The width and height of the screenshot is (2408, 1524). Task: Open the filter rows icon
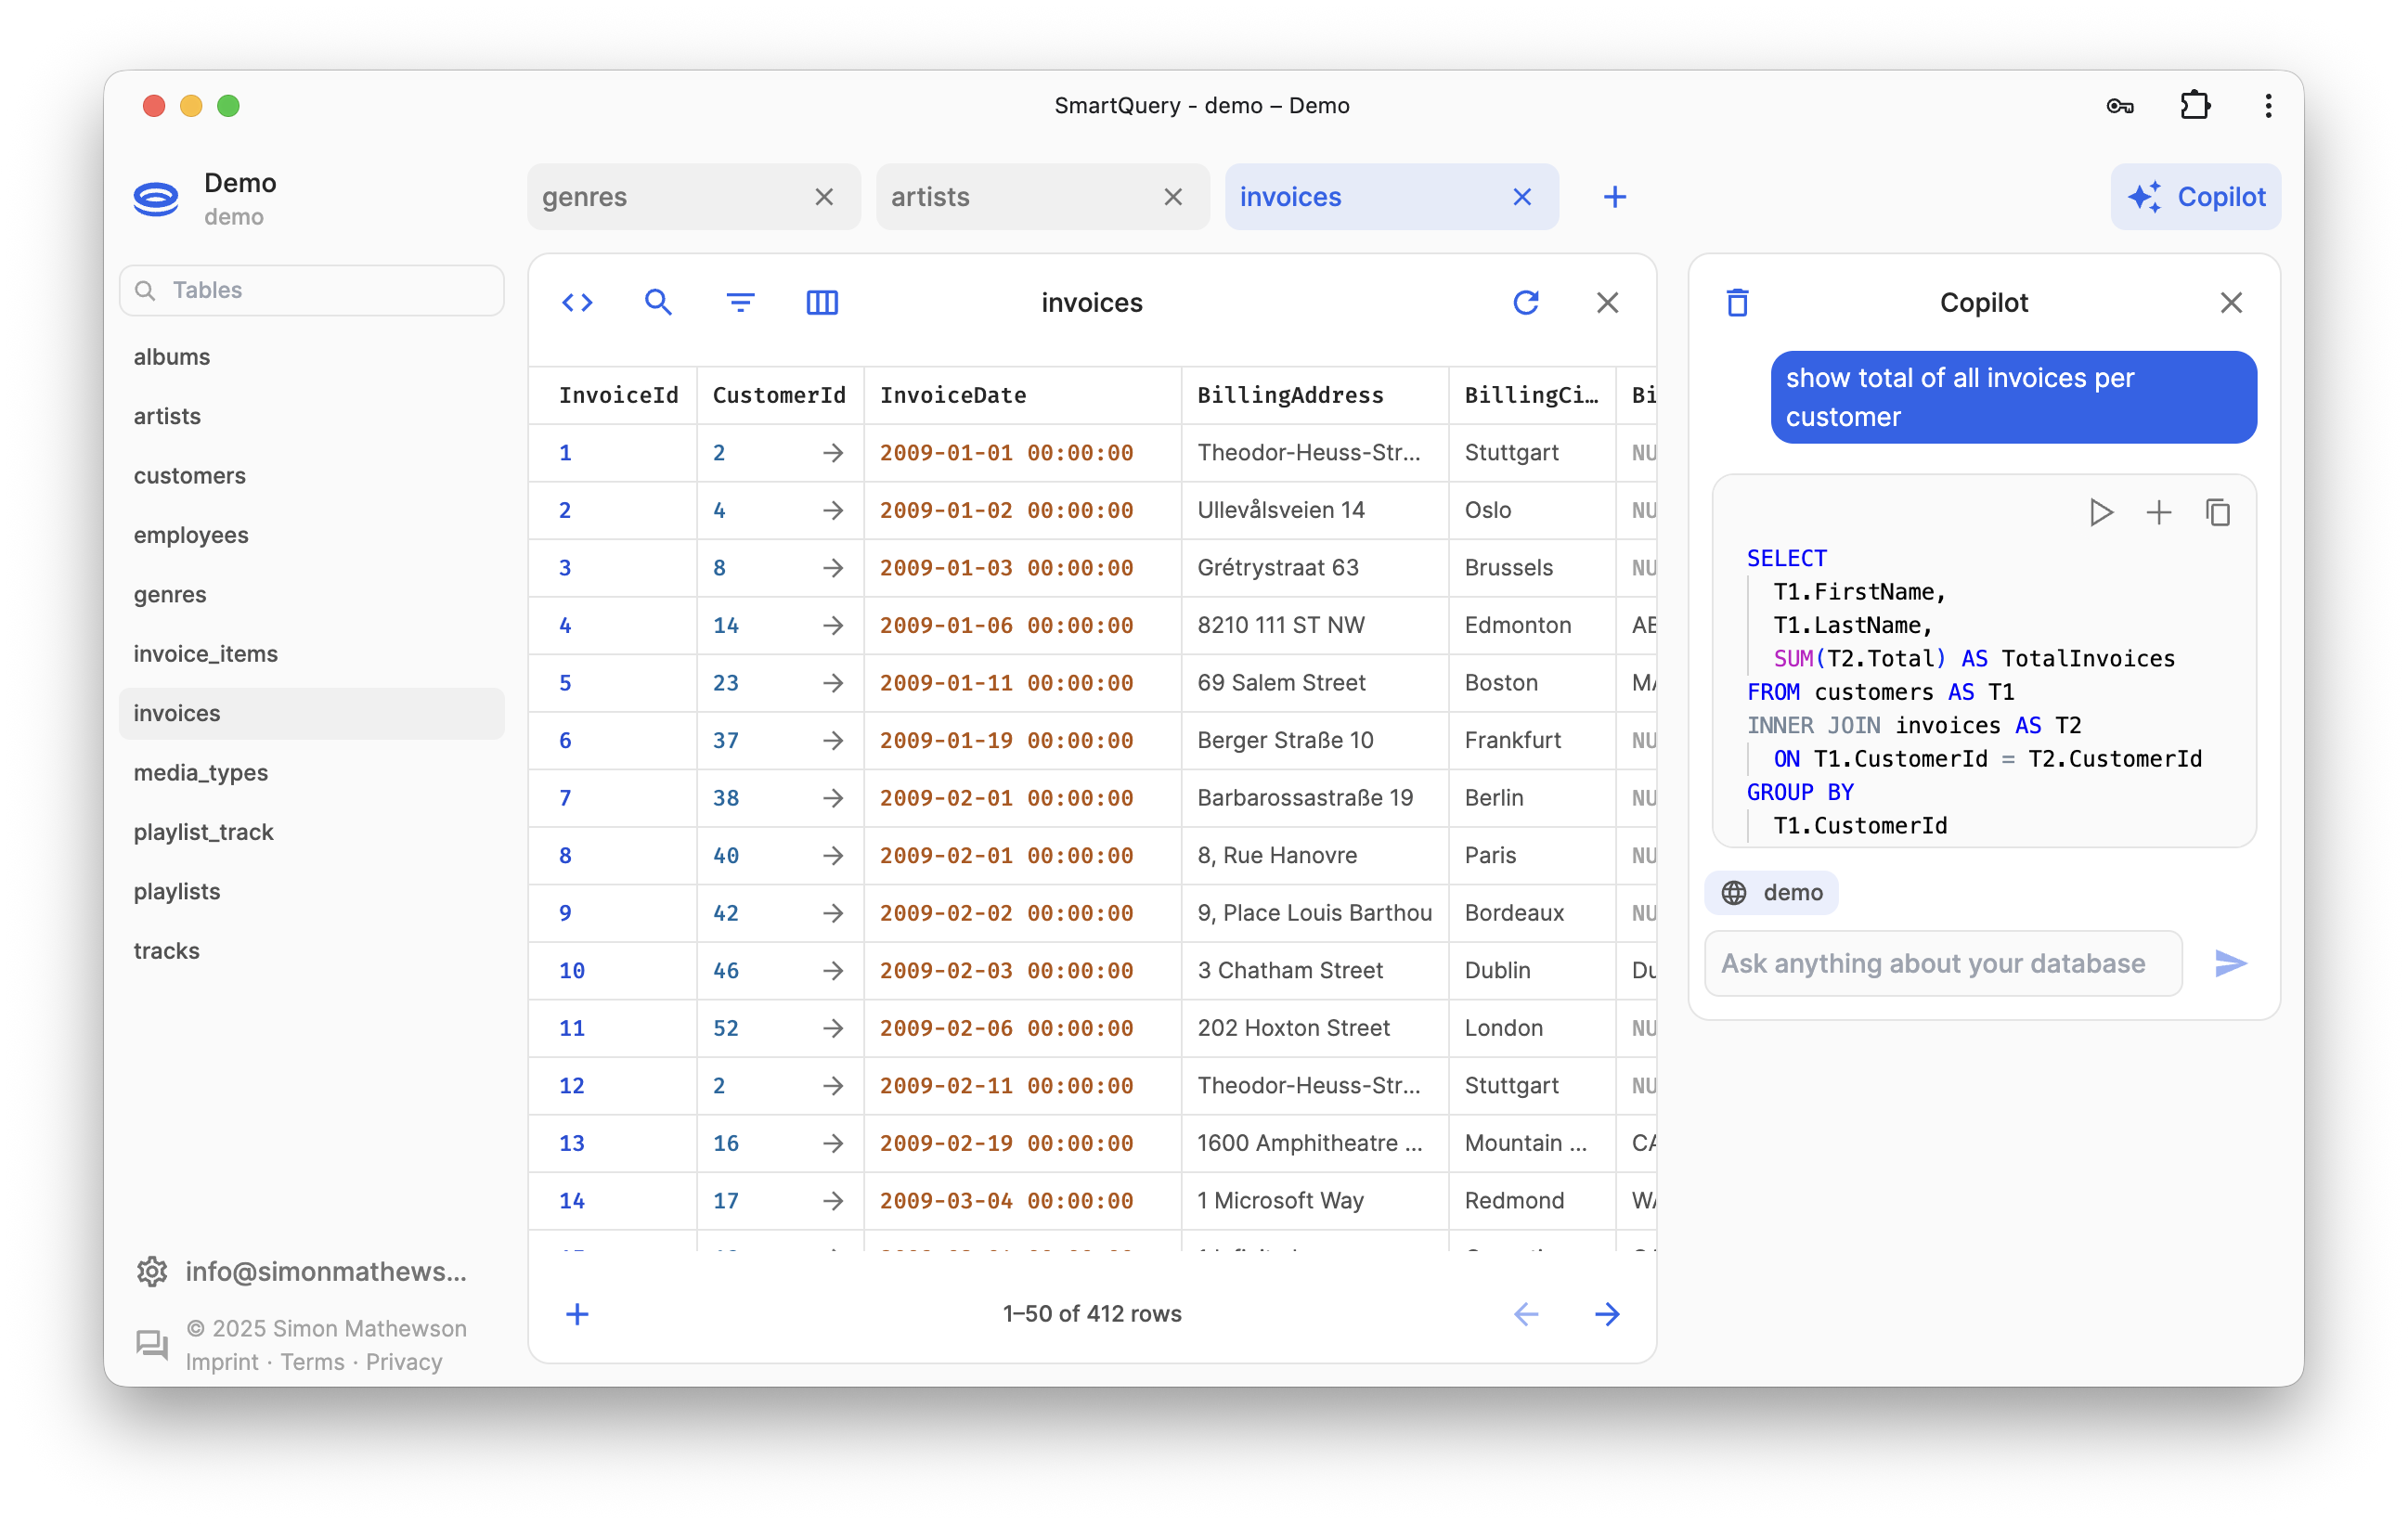click(x=740, y=302)
